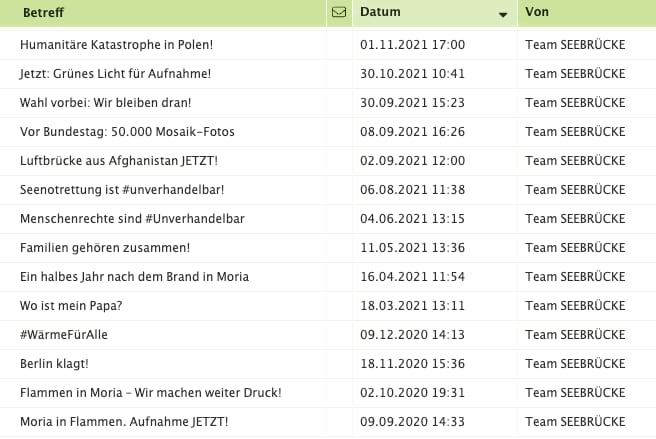This screenshot has width=656, height=439.
Task: Open 'Seenotrettung ist #unverhandelbar!' email
Action: (122, 190)
